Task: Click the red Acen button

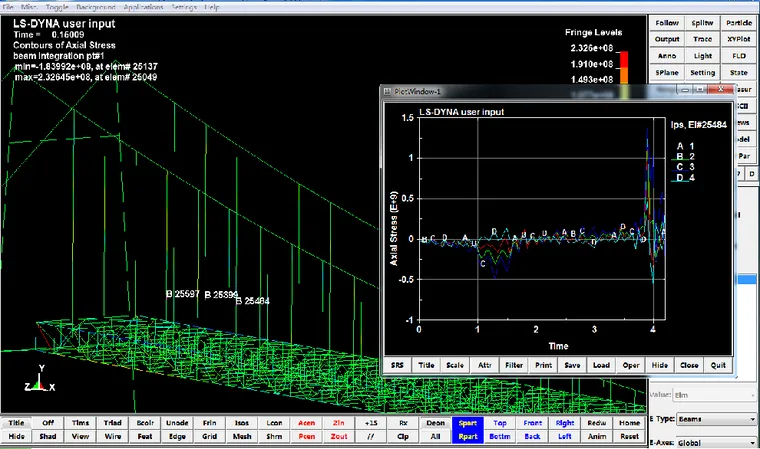Action: click(306, 423)
